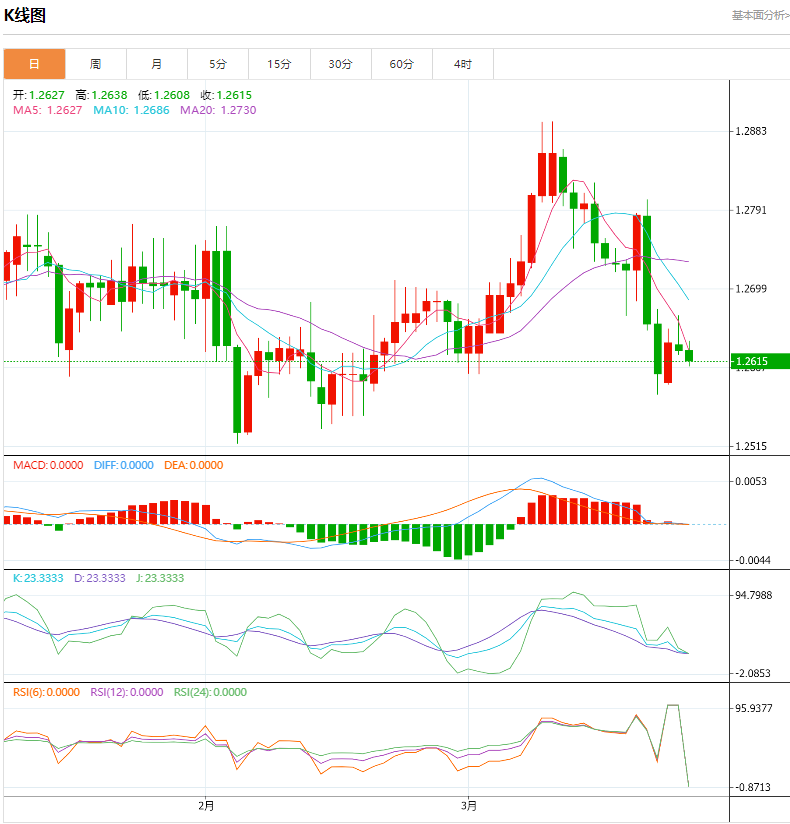Click the DIFF indicator value label
790x824 pixels.
(123, 465)
